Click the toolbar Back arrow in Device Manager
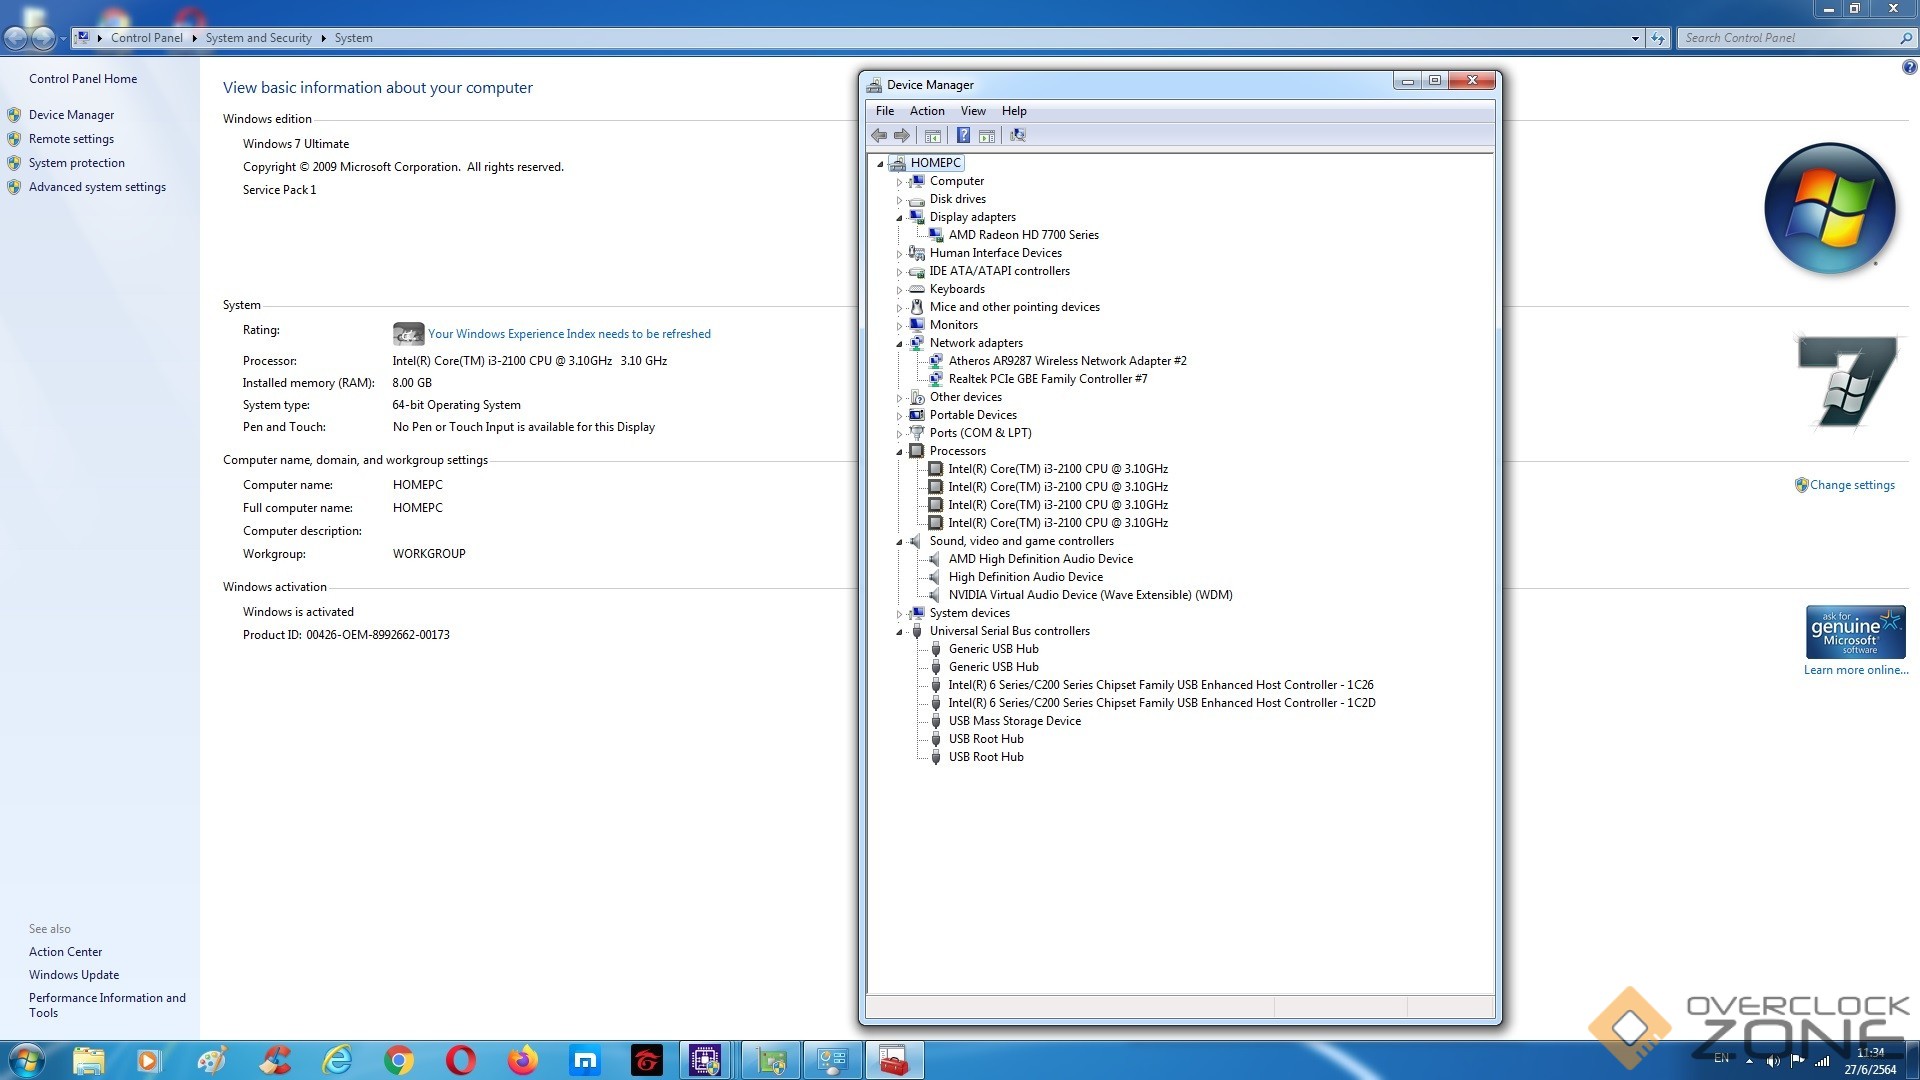This screenshot has height=1080, width=1920. pyautogui.click(x=879, y=136)
